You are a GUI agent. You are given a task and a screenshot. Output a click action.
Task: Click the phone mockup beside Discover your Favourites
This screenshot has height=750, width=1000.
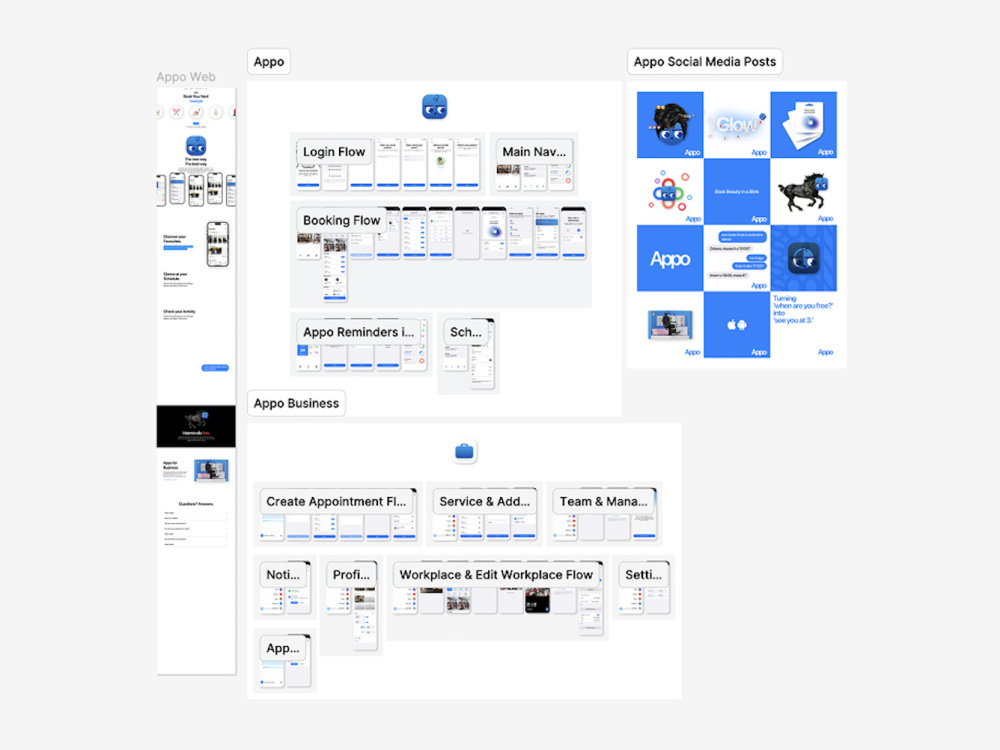click(x=217, y=244)
